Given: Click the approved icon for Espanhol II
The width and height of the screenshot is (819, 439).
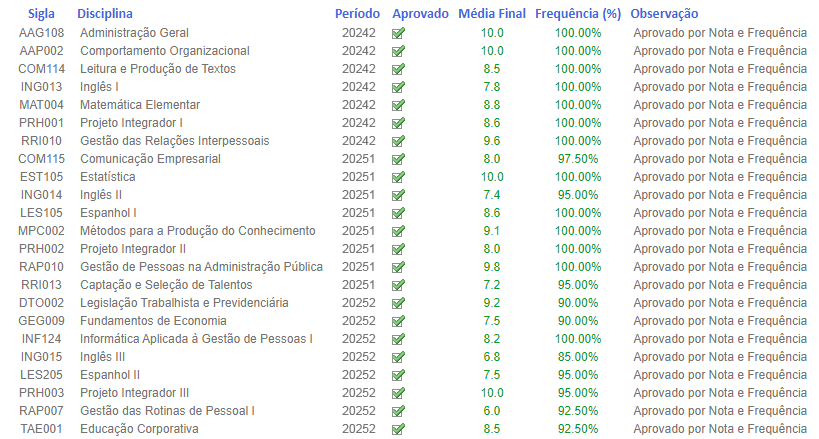Looking at the screenshot, I should pyautogui.click(x=399, y=375).
